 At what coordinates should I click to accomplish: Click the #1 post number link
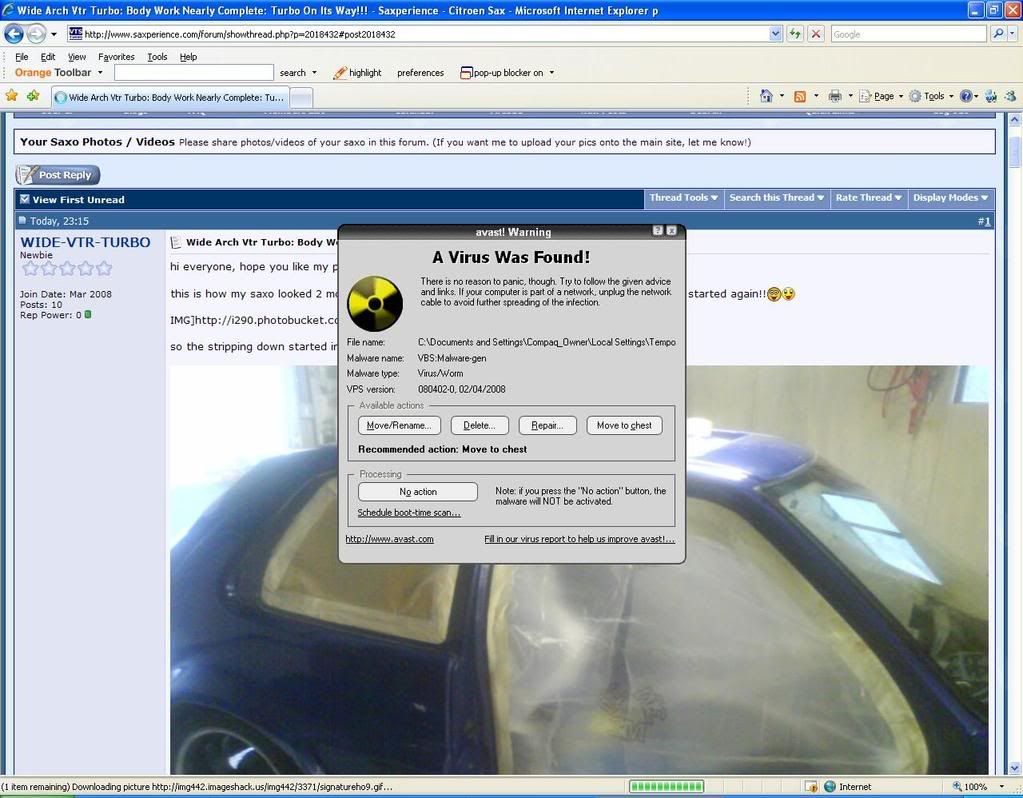click(x=985, y=221)
